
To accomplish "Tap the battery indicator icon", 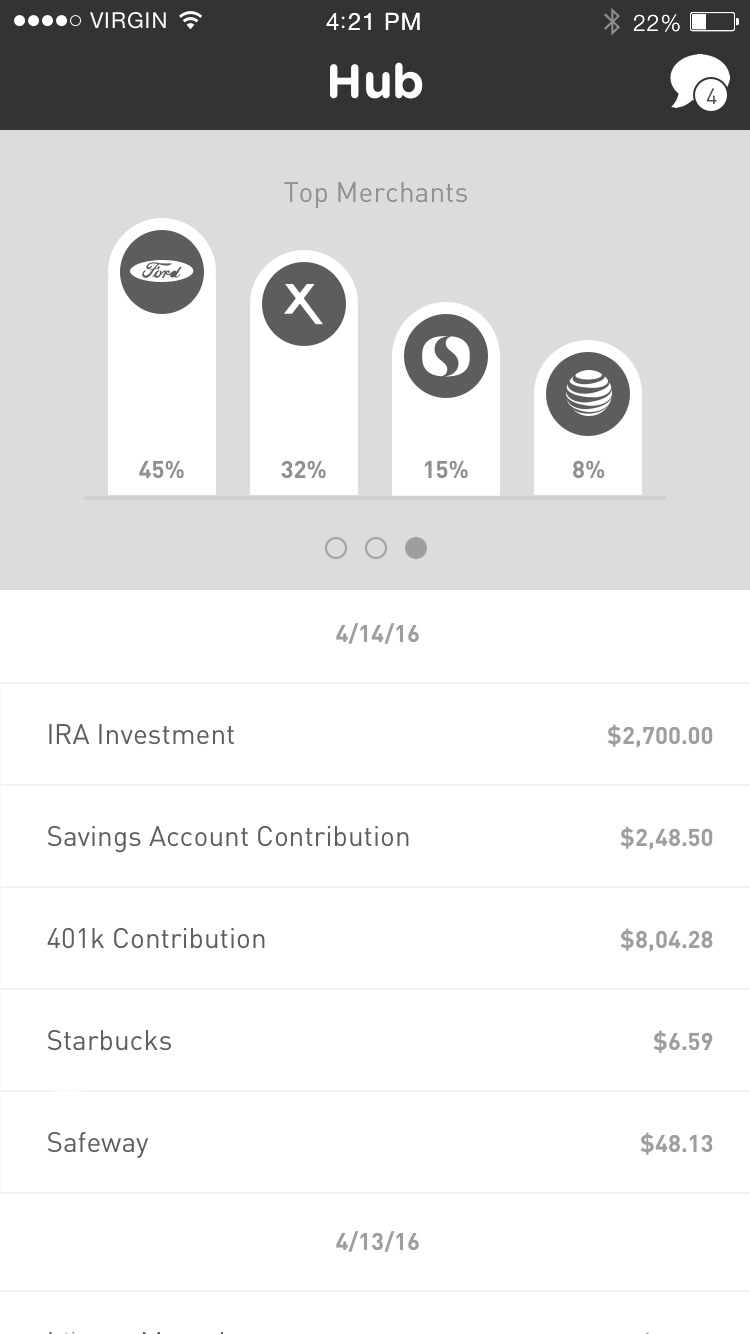I will [713, 22].
